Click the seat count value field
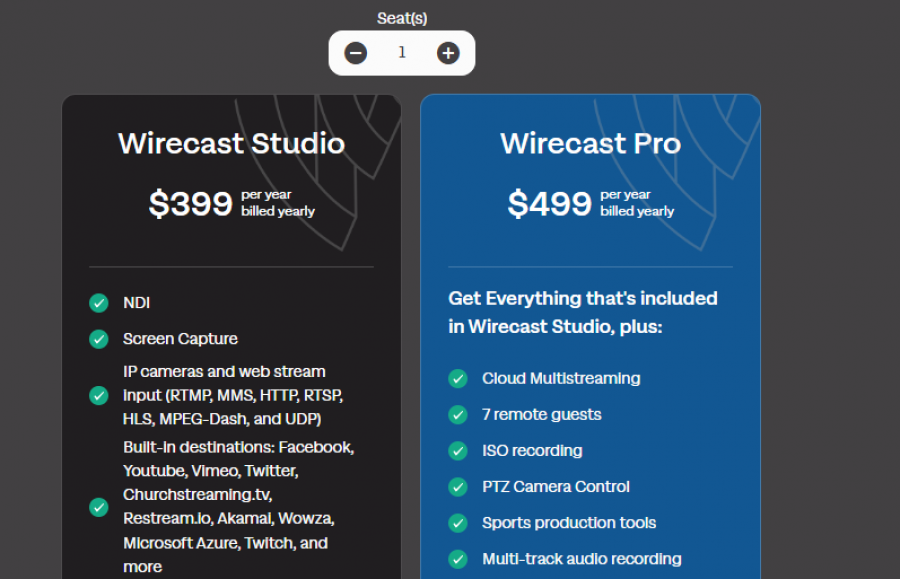This screenshot has width=900, height=579. click(402, 53)
